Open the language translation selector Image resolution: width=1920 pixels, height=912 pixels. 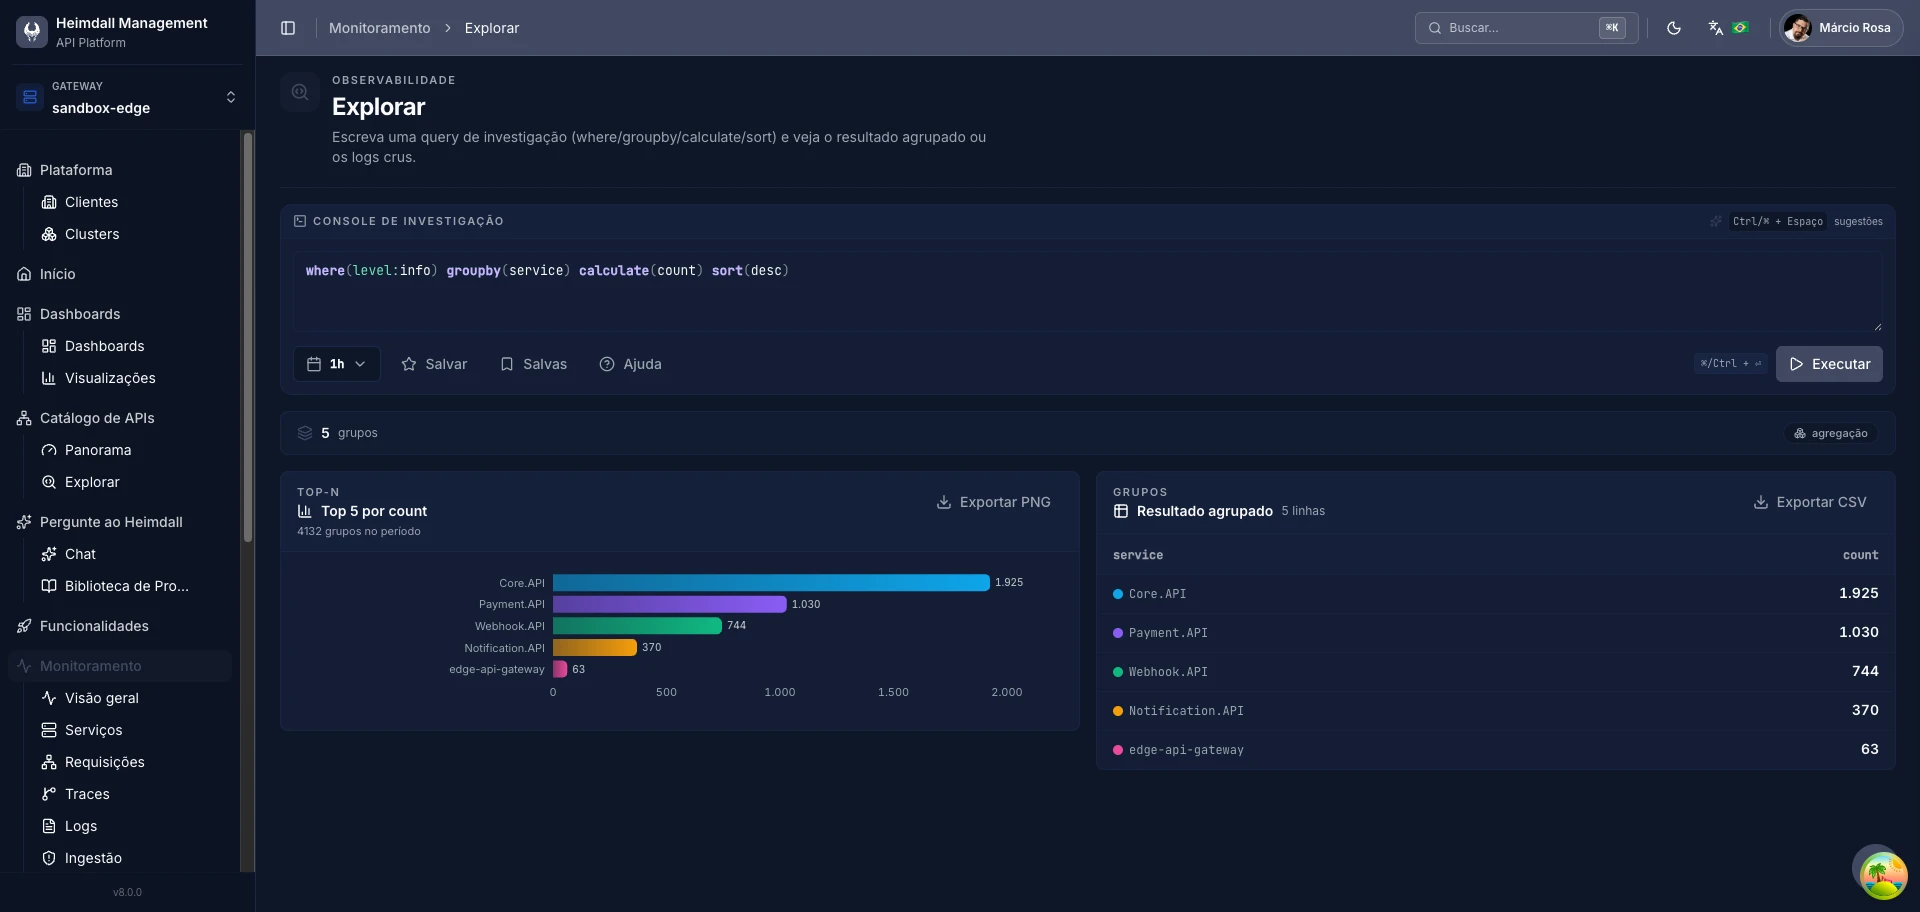1728,28
